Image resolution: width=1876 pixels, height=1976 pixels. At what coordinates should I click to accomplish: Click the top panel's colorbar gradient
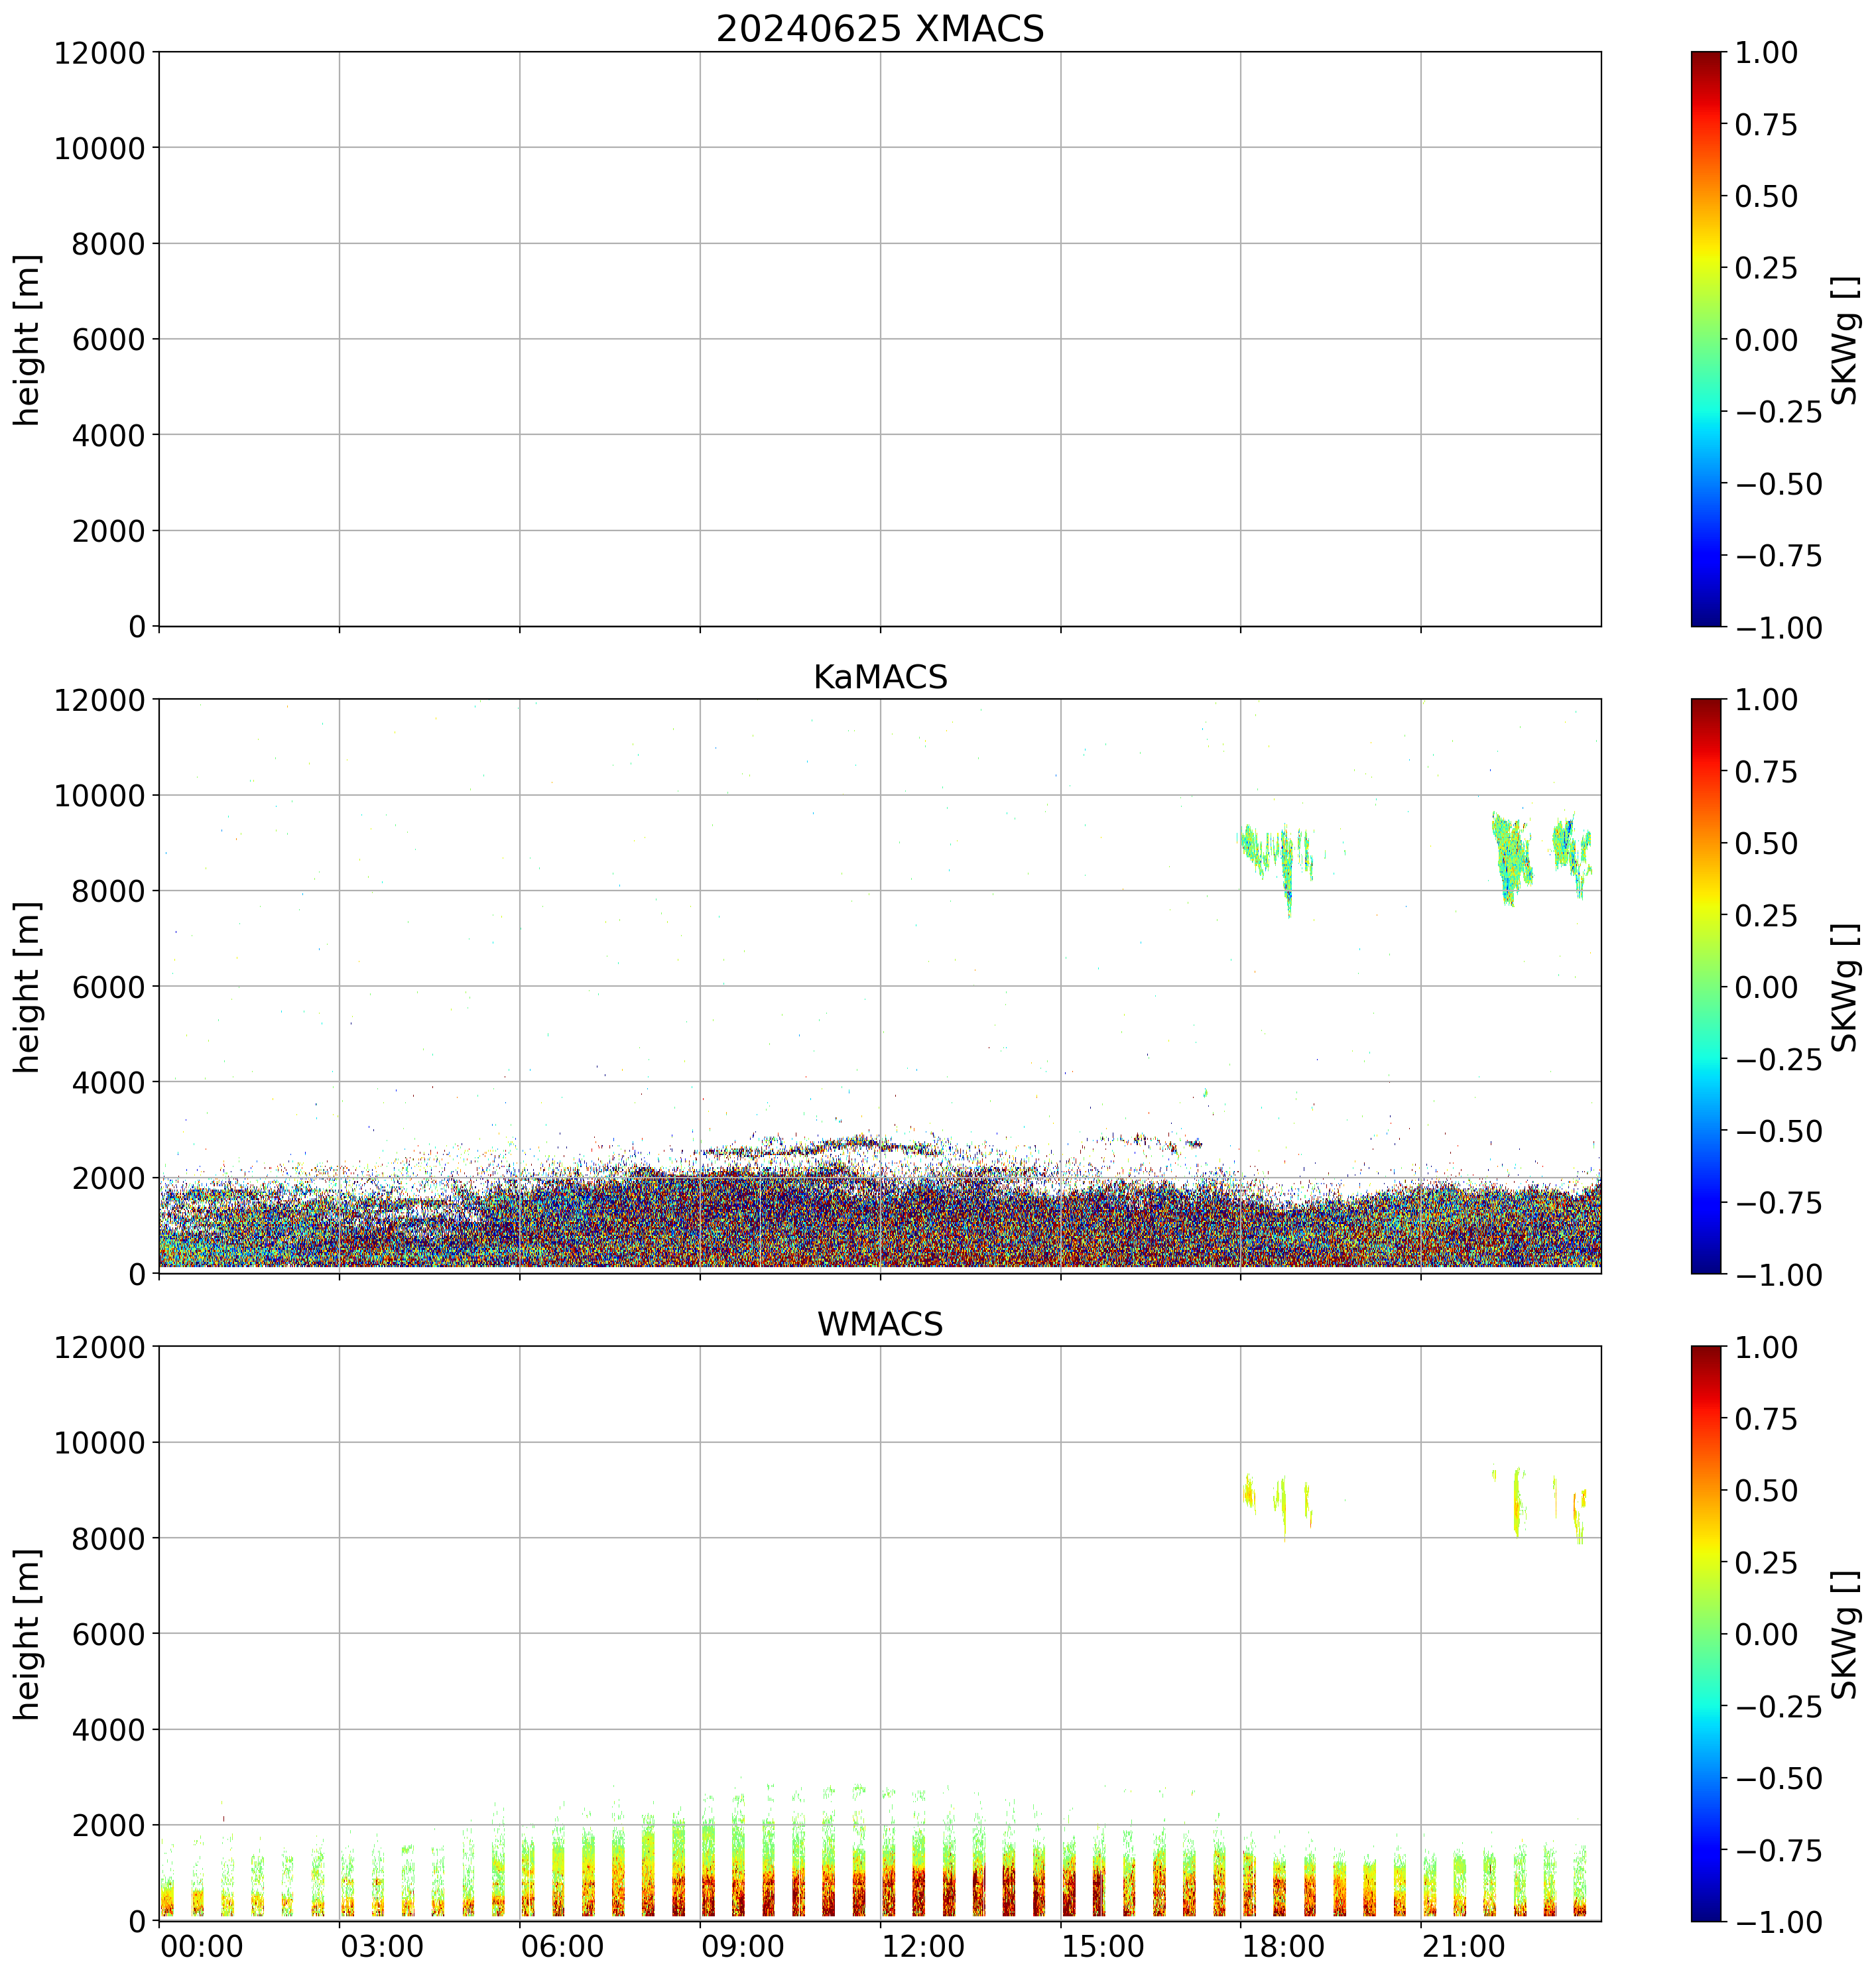point(1706,339)
